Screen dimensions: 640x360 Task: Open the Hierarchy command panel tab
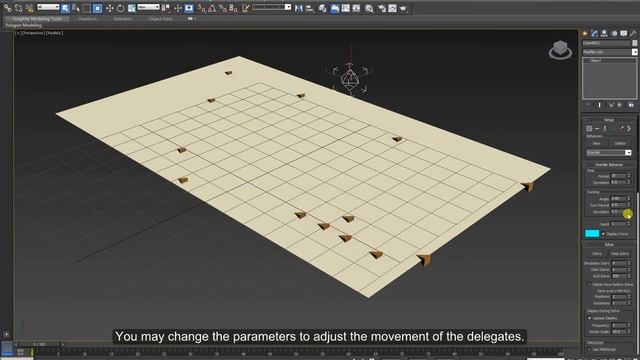[604, 33]
